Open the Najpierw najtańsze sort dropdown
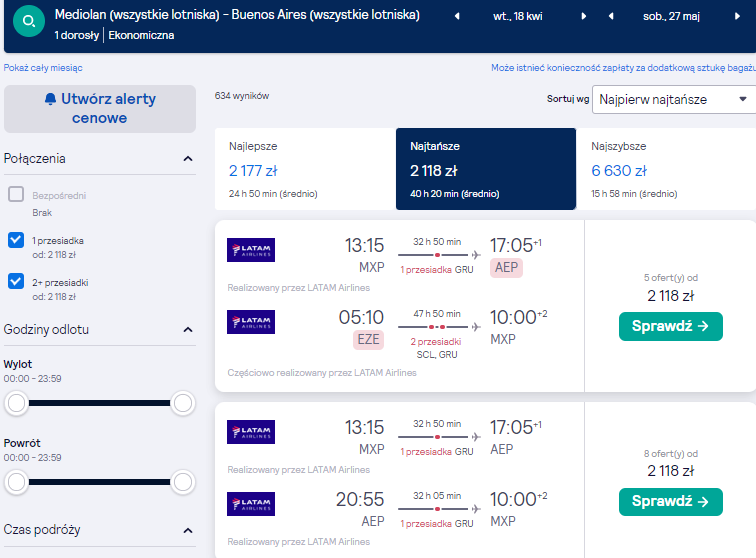 click(x=674, y=99)
